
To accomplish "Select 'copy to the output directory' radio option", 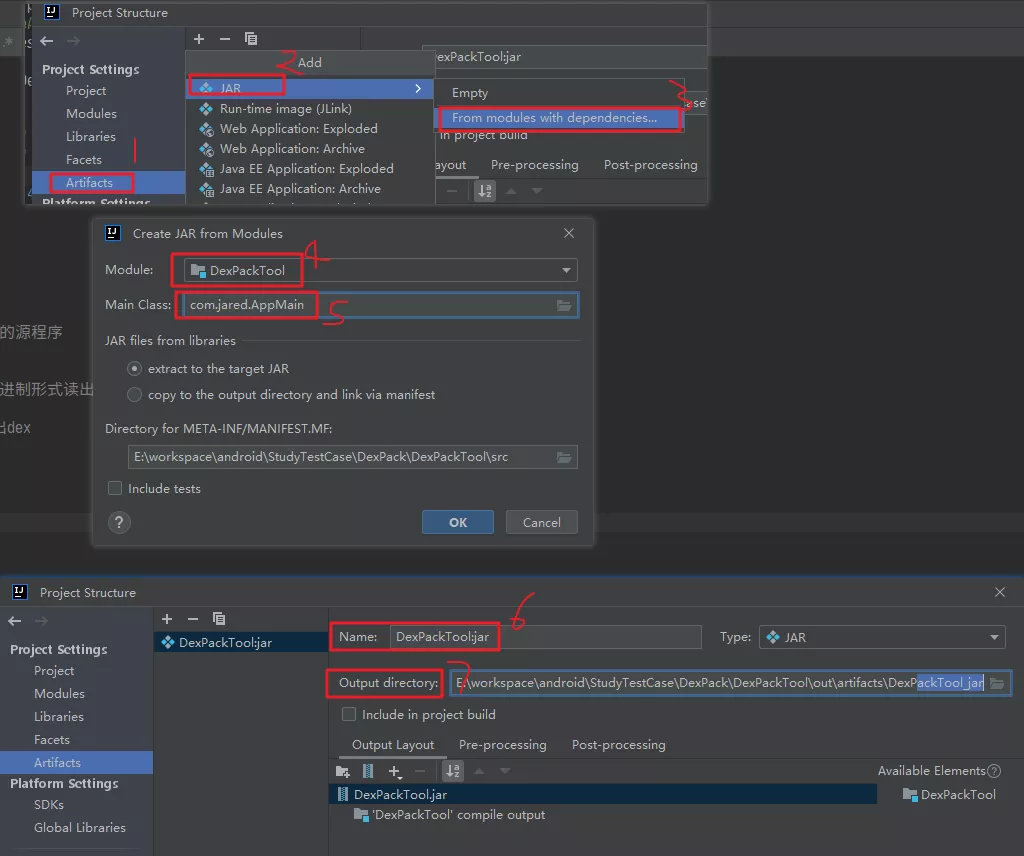I will [135, 395].
